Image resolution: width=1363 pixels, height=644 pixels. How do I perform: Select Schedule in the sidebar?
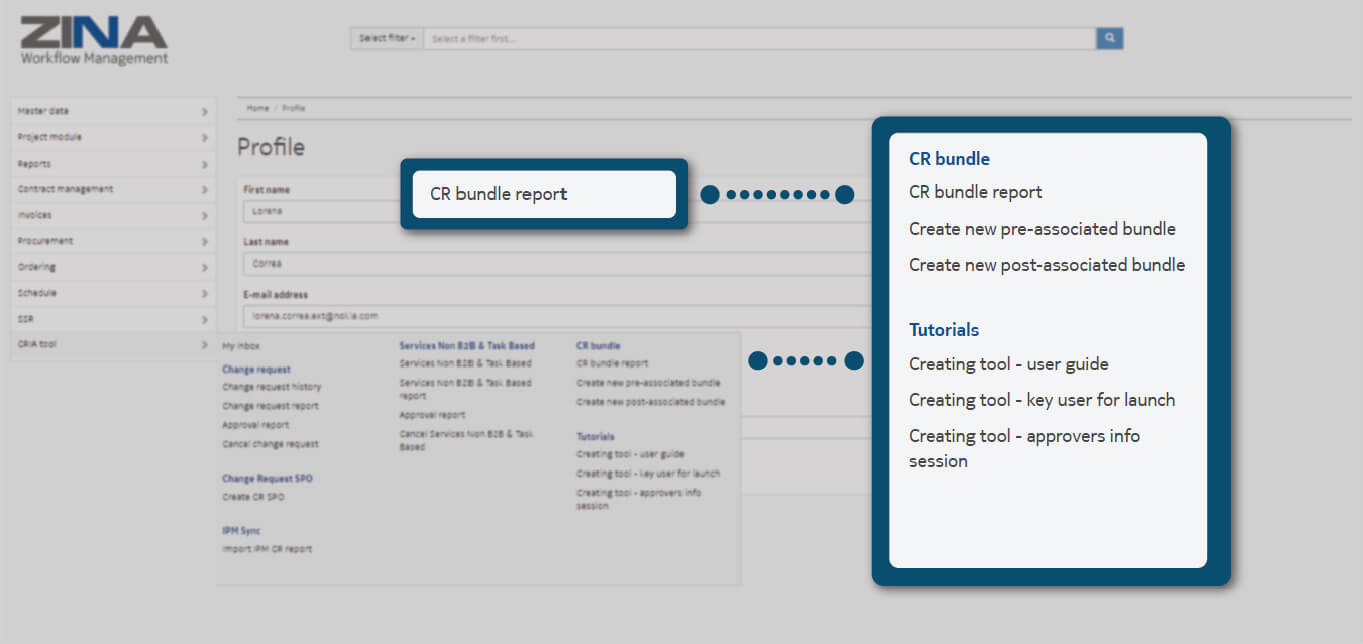tap(38, 293)
